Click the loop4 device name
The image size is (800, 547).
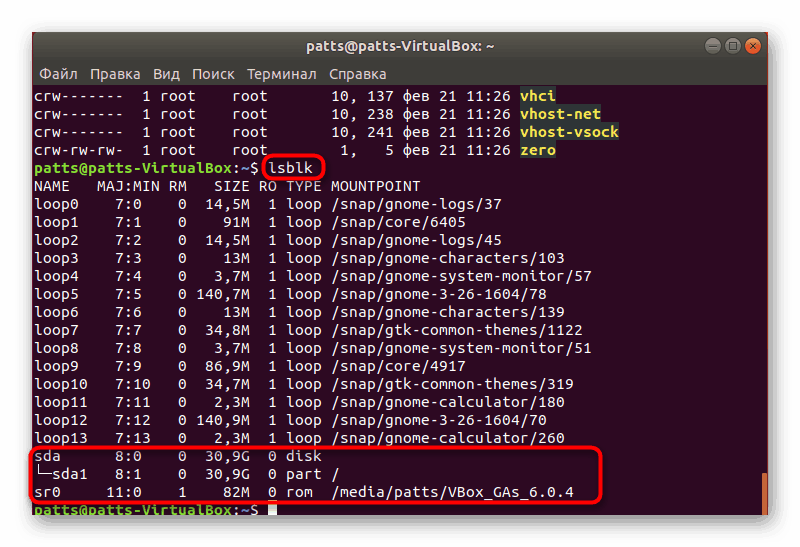pyautogui.click(x=56, y=276)
